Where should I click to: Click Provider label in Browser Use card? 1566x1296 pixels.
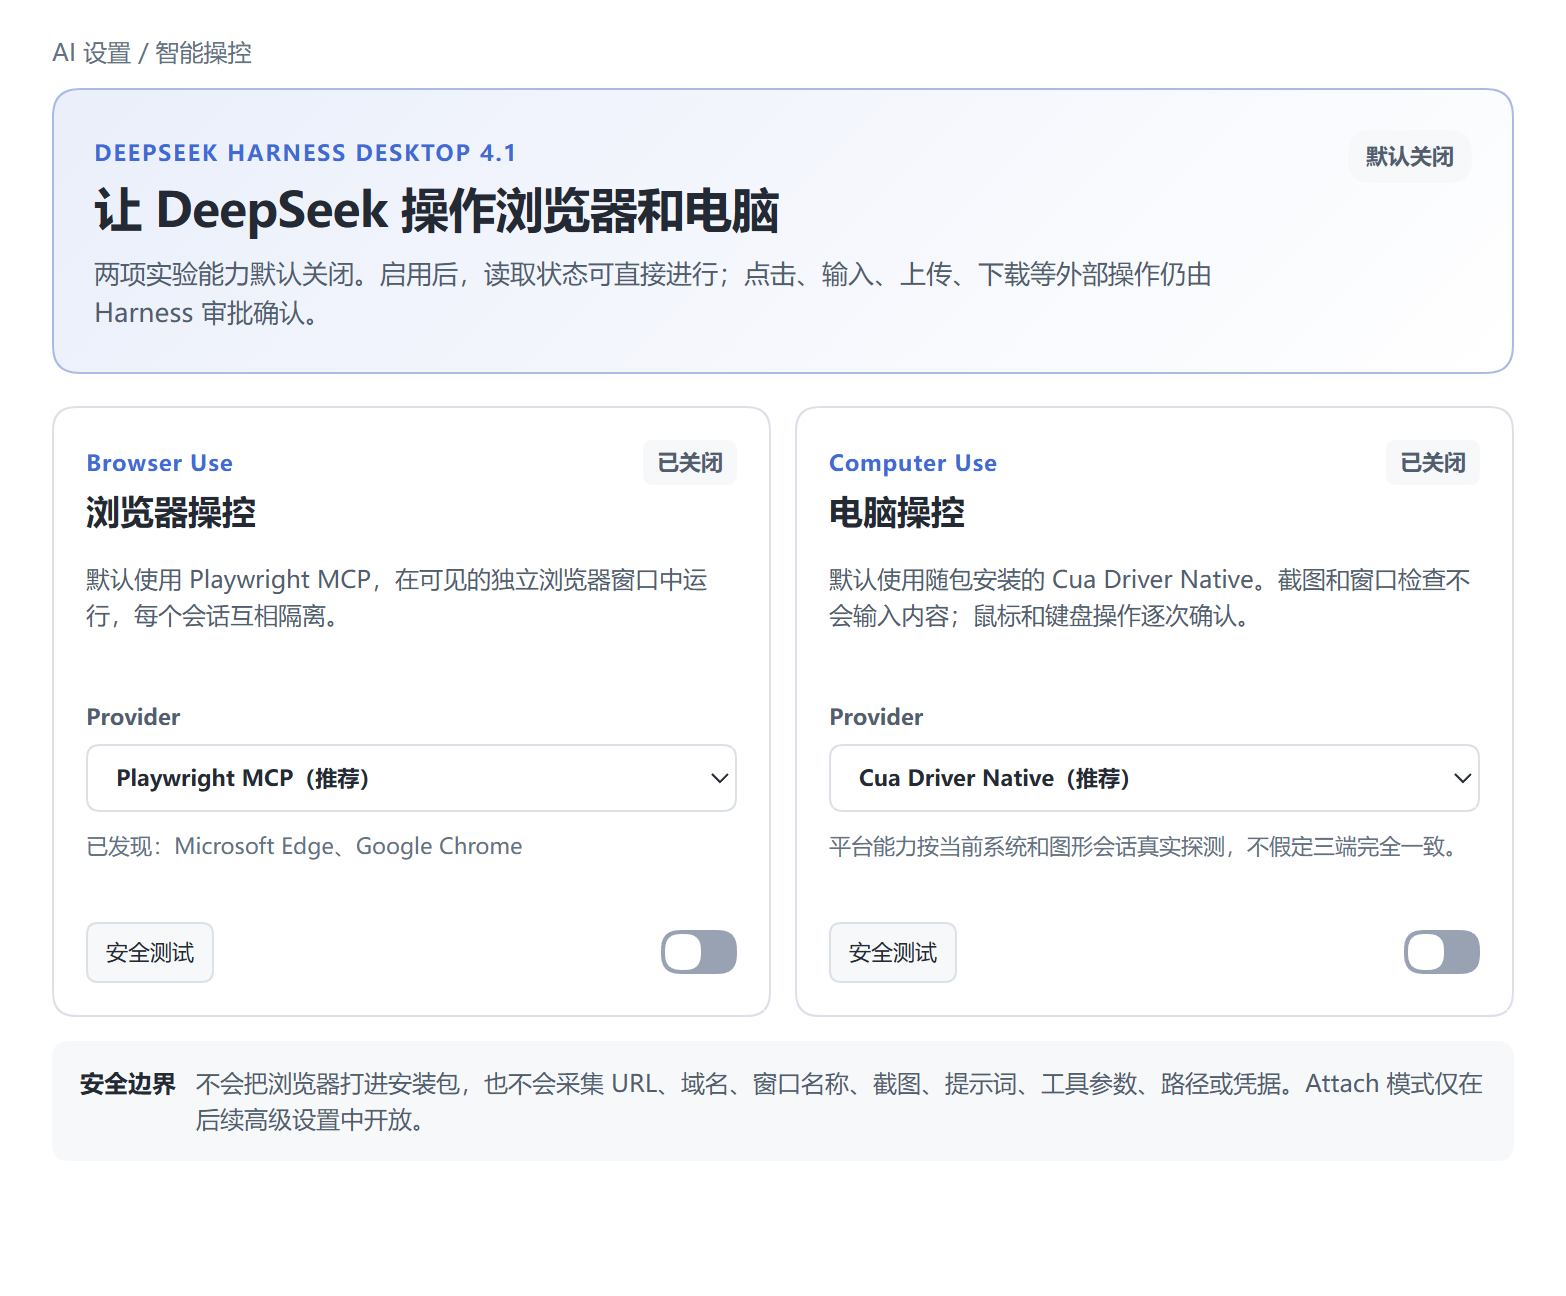[133, 717]
